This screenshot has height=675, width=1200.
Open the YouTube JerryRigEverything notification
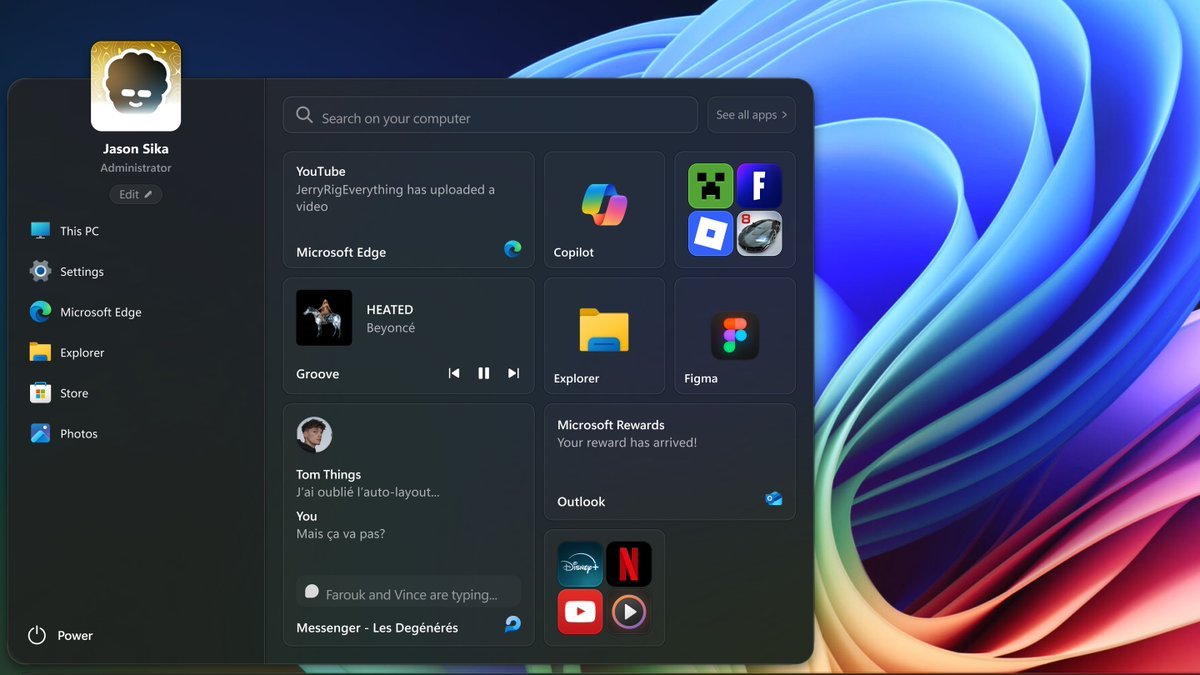(x=409, y=209)
